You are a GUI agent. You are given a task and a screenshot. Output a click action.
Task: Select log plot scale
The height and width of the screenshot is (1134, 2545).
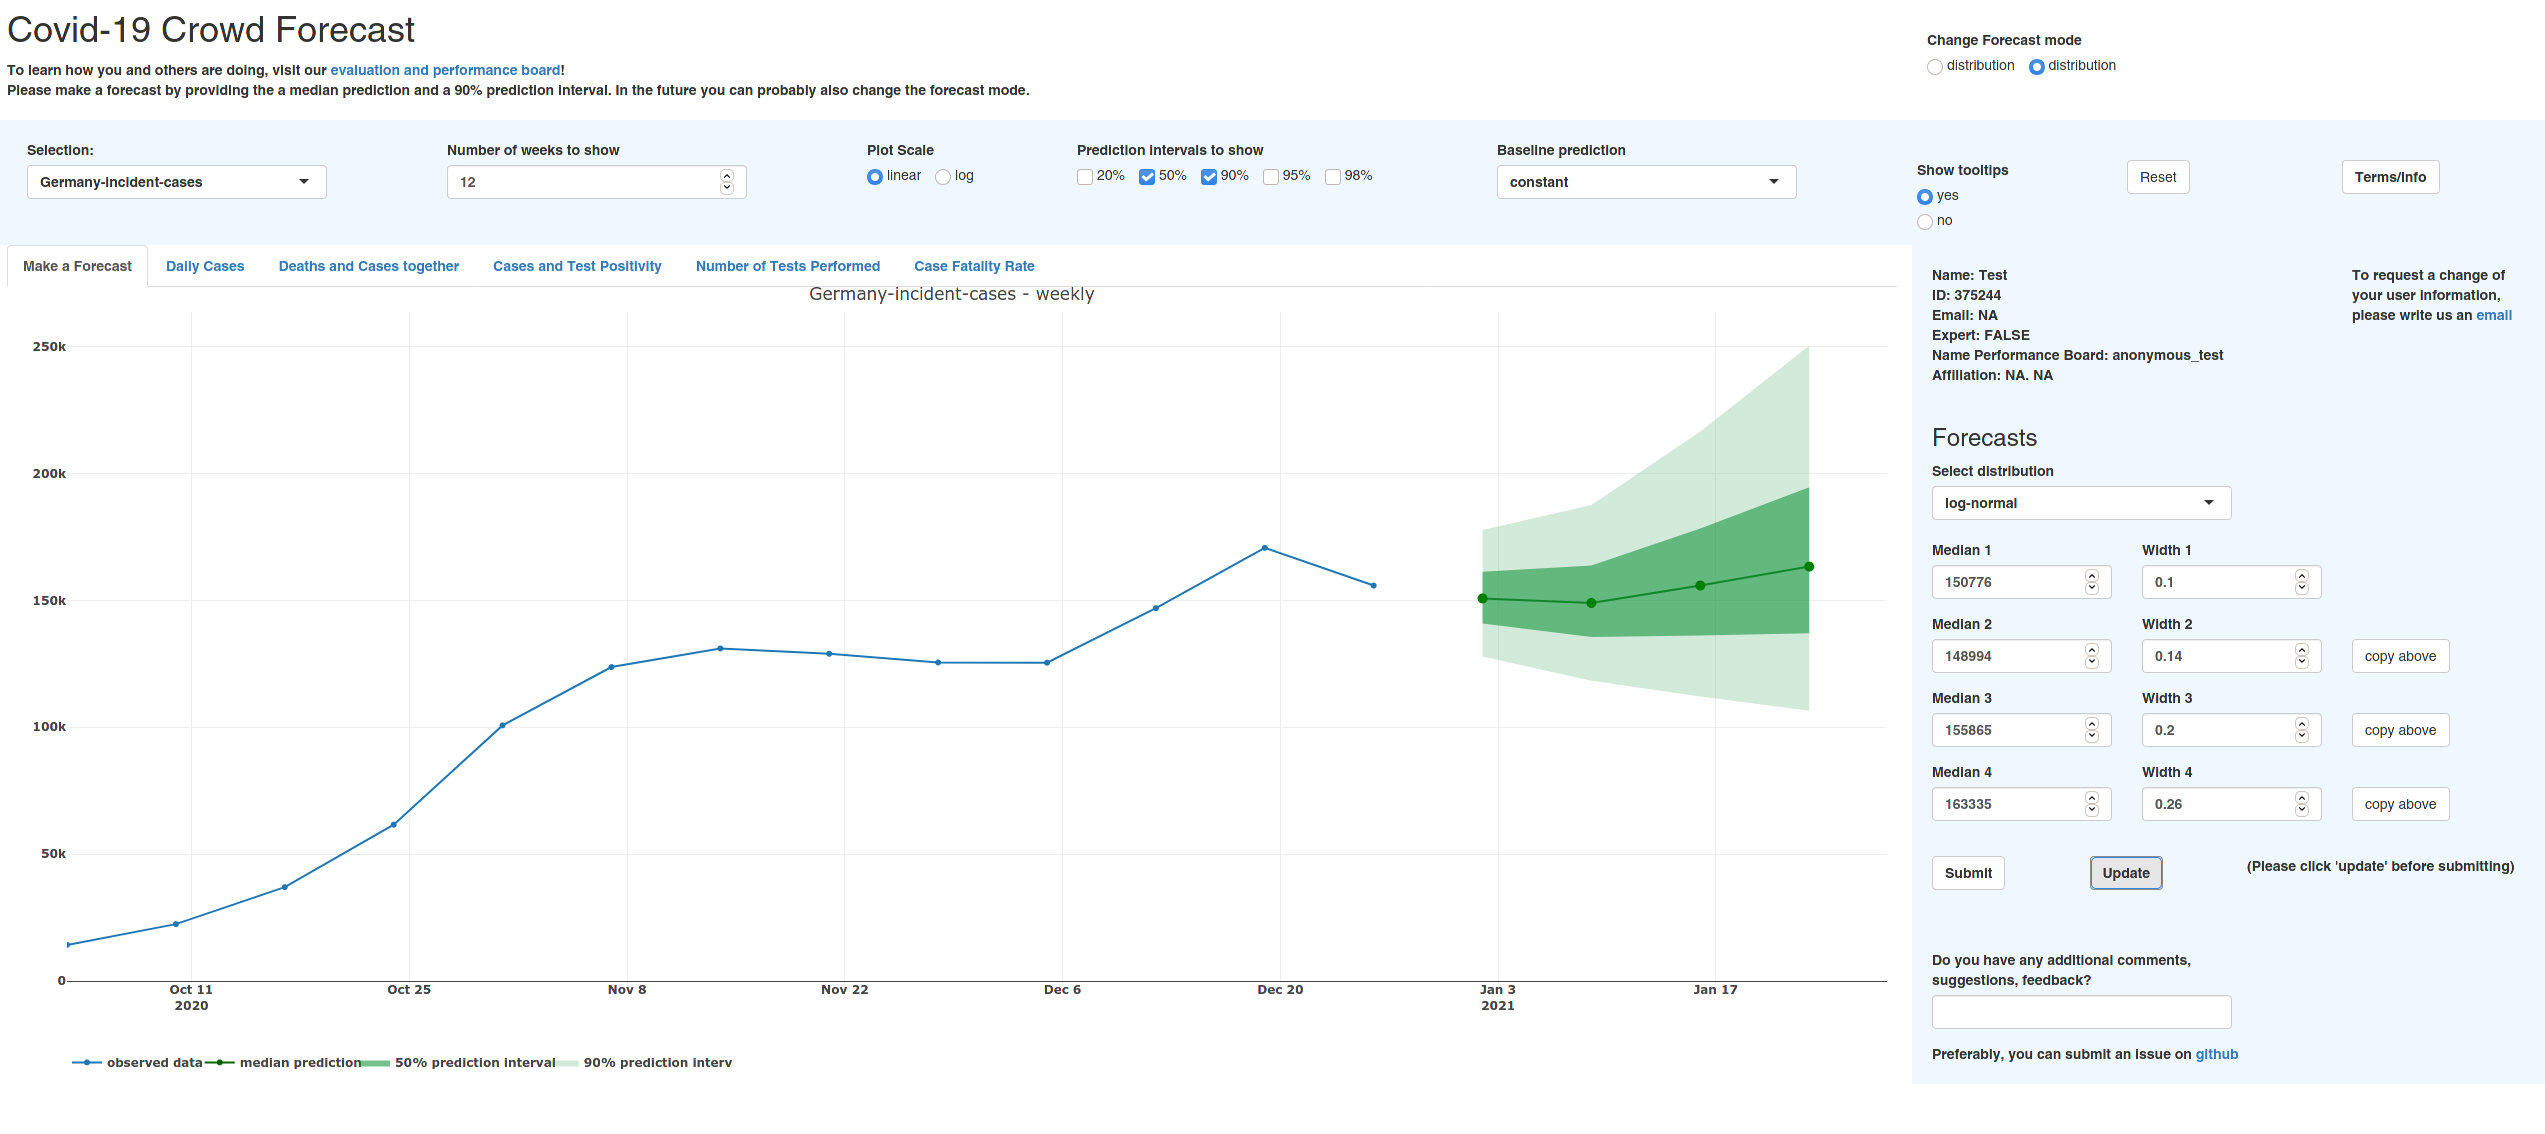tap(943, 177)
